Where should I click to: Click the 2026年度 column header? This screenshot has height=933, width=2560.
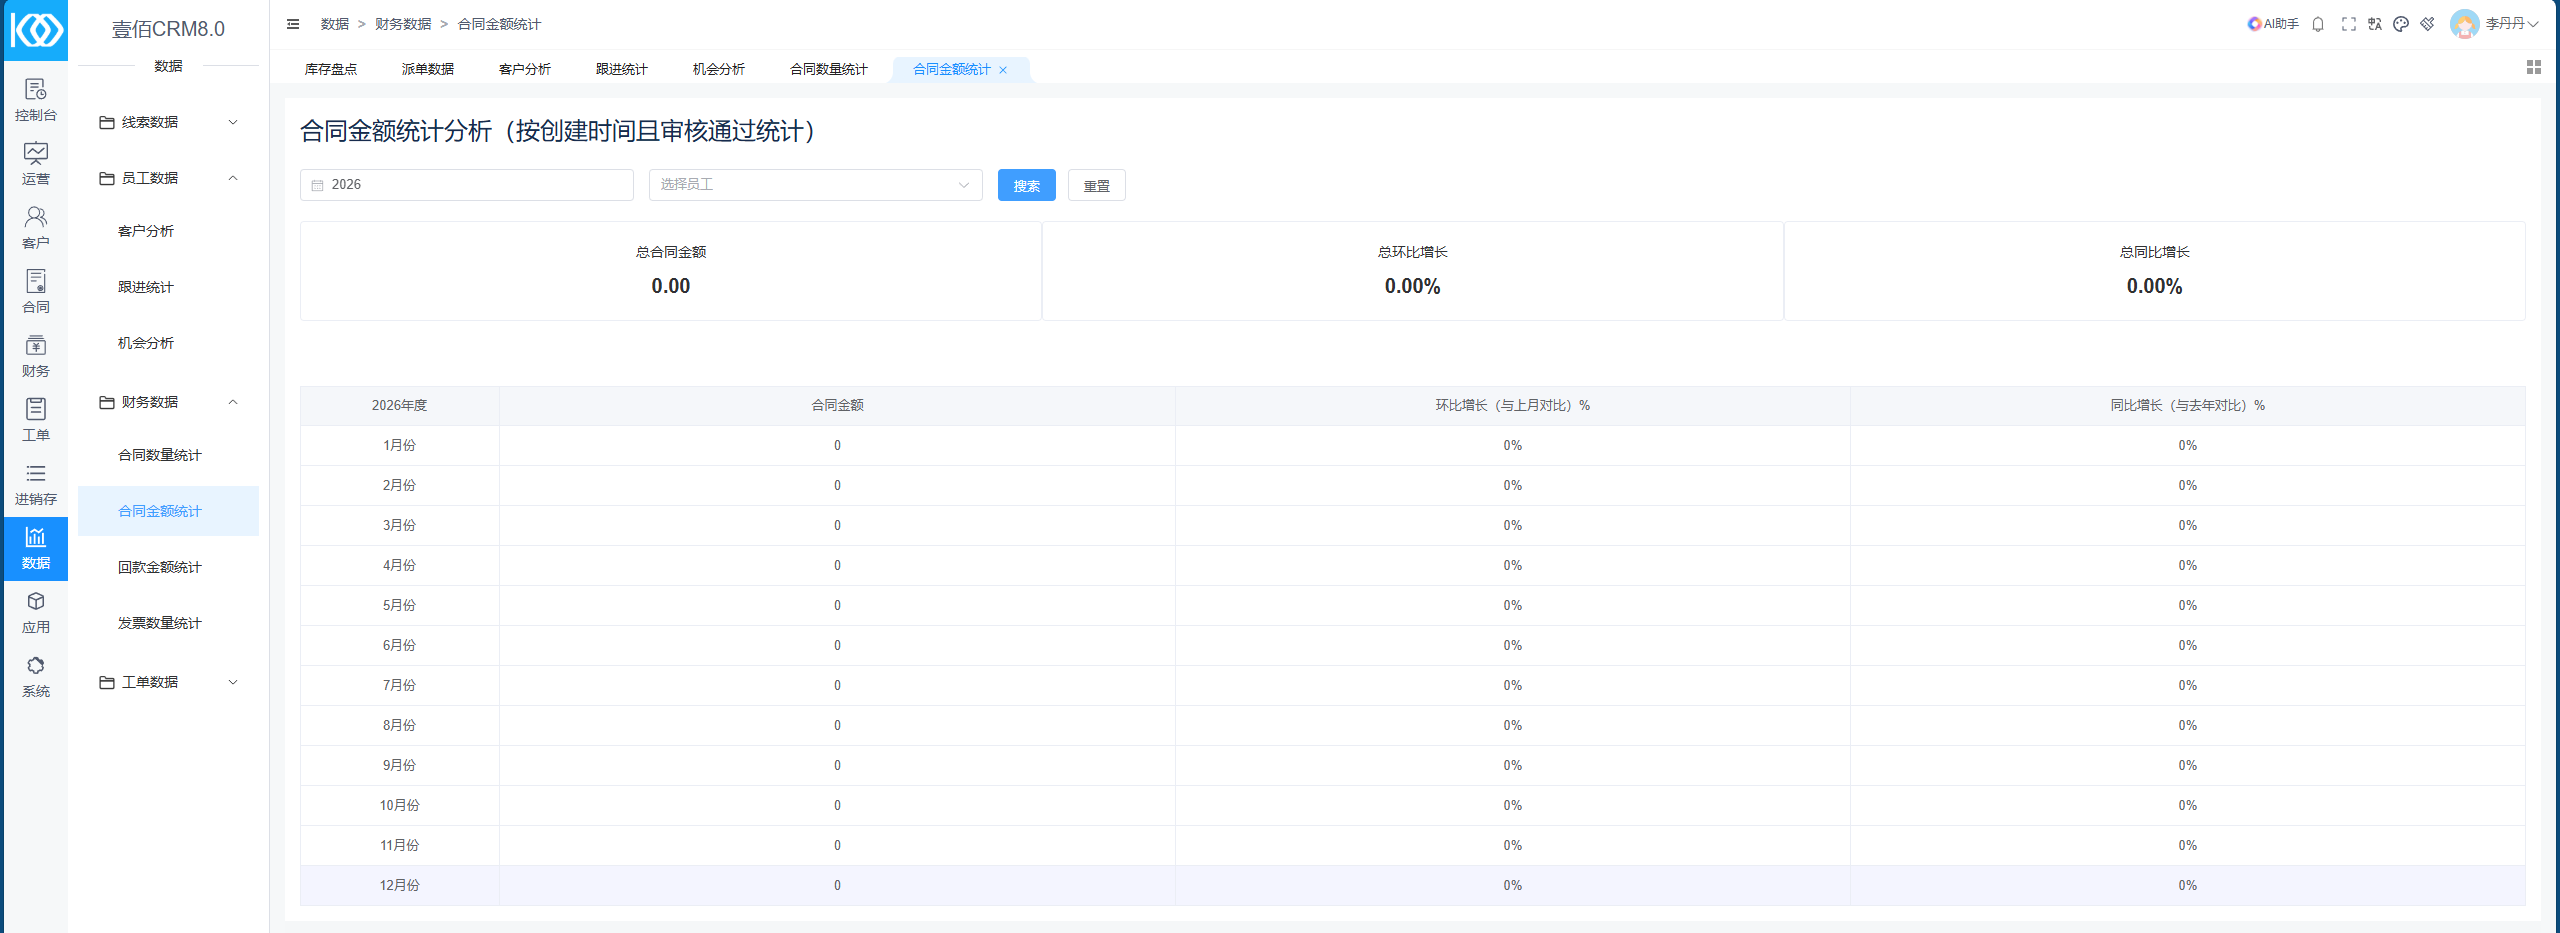[x=399, y=405]
